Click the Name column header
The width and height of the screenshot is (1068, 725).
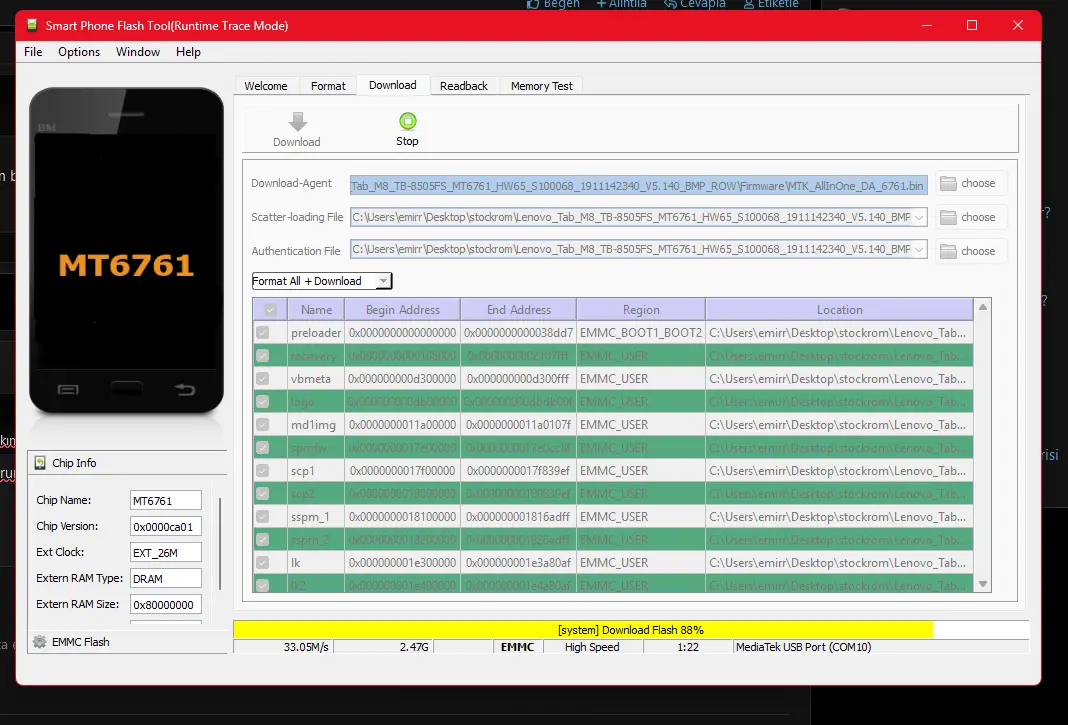[316, 309]
